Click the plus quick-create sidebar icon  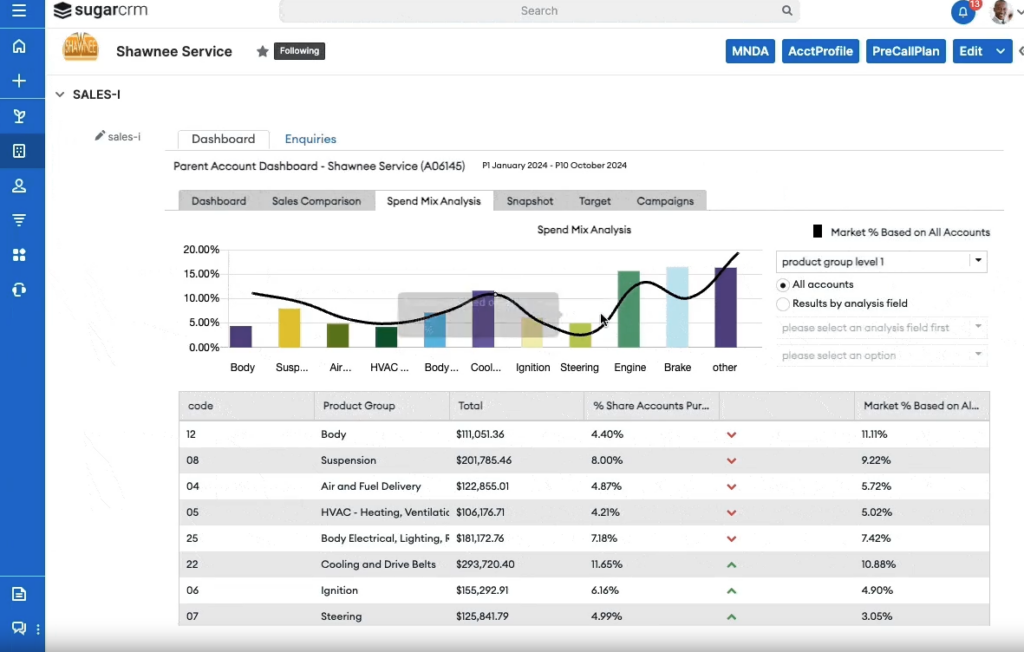click(x=19, y=81)
